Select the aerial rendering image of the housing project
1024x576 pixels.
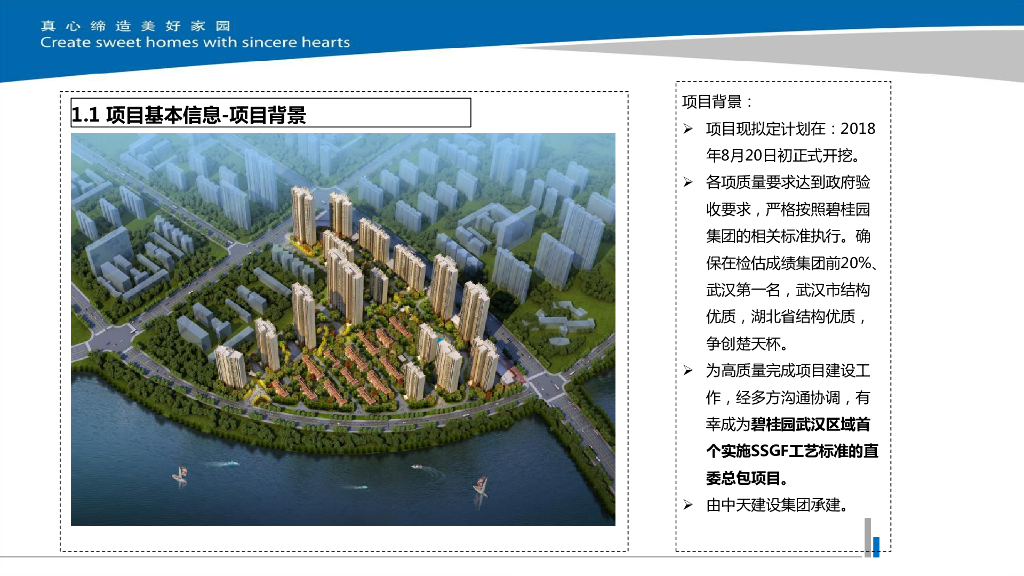[x=343, y=329]
